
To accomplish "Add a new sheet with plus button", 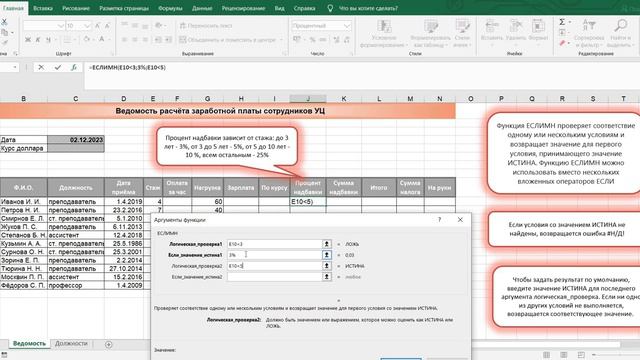I will coord(109,344).
